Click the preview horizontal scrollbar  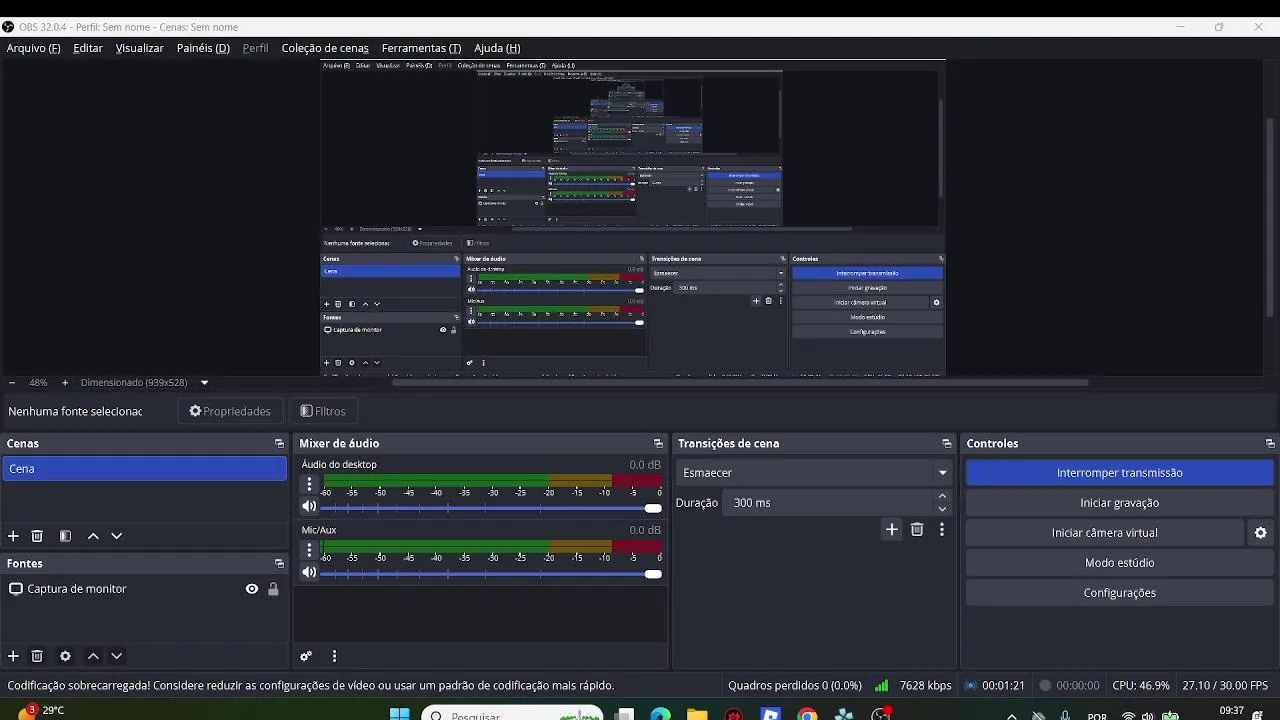(x=740, y=382)
